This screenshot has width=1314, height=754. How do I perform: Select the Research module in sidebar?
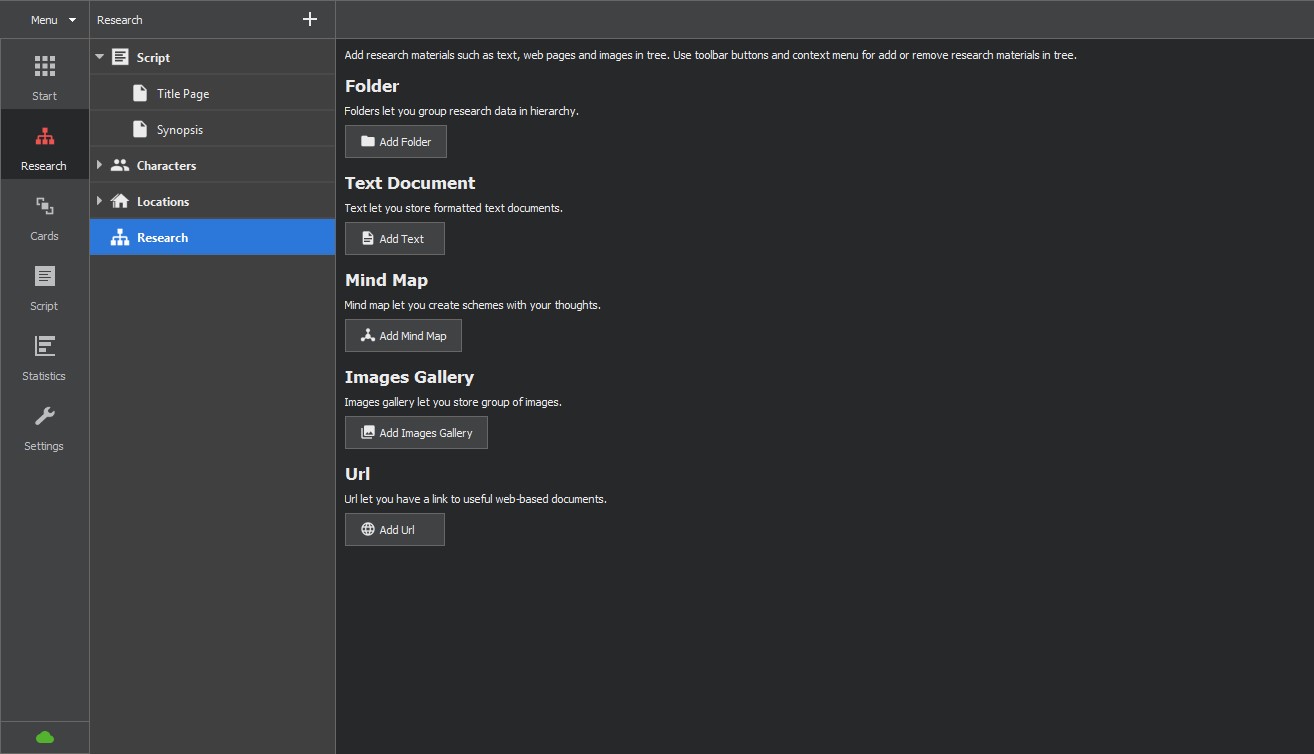click(x=44, y=146)
